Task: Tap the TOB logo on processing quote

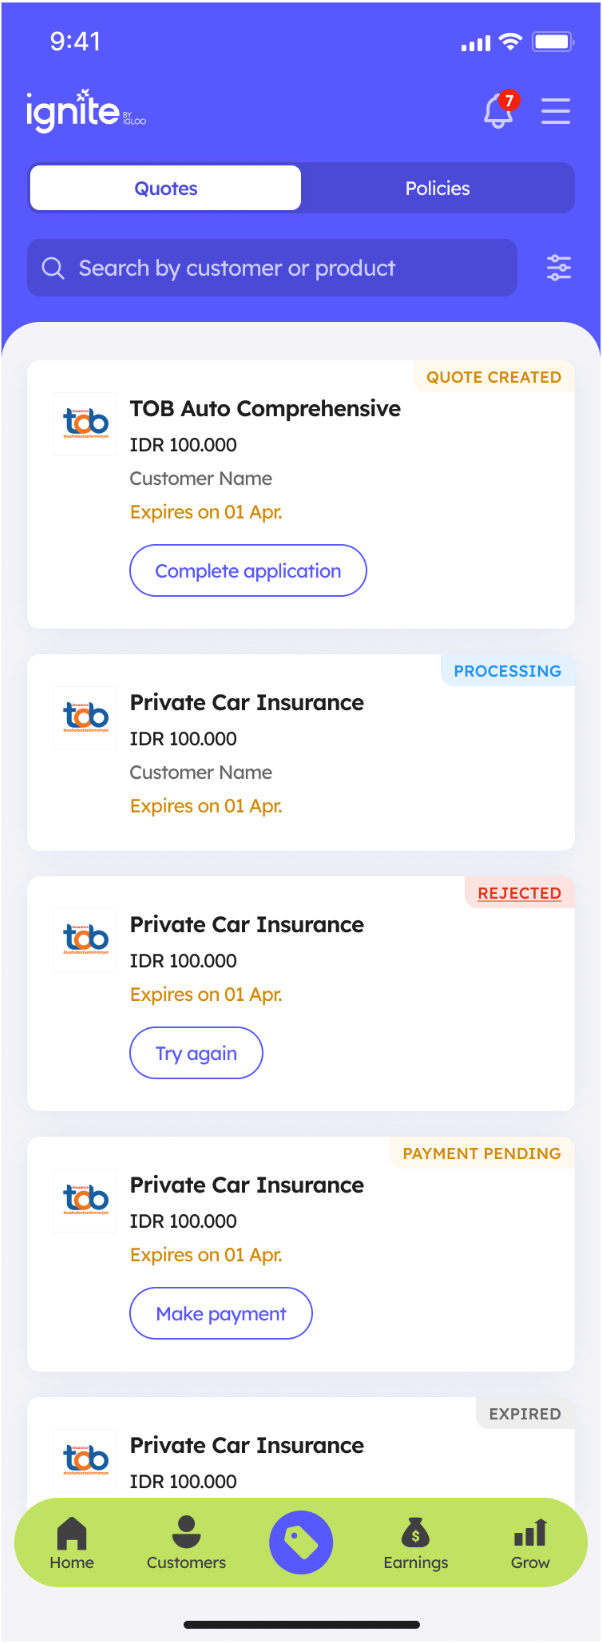Action: (x=85, y=717)
